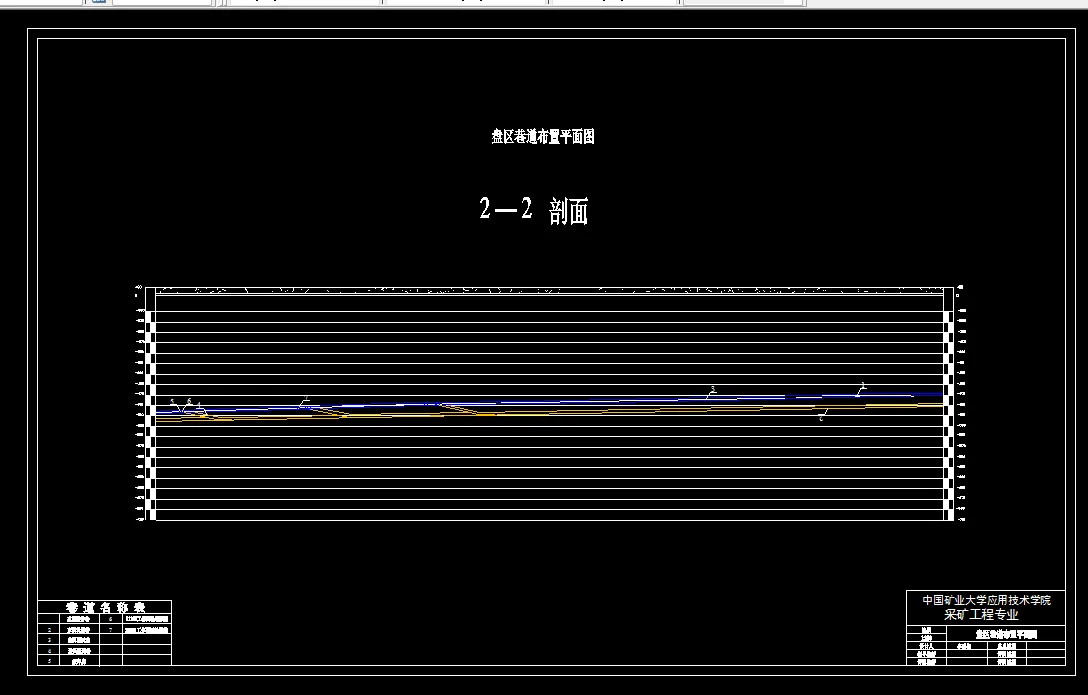The height and width of the screenshot is (695, 1088).
Task: Click the number 5 cell in 巷道名称表
Action: tap(49, 661)
